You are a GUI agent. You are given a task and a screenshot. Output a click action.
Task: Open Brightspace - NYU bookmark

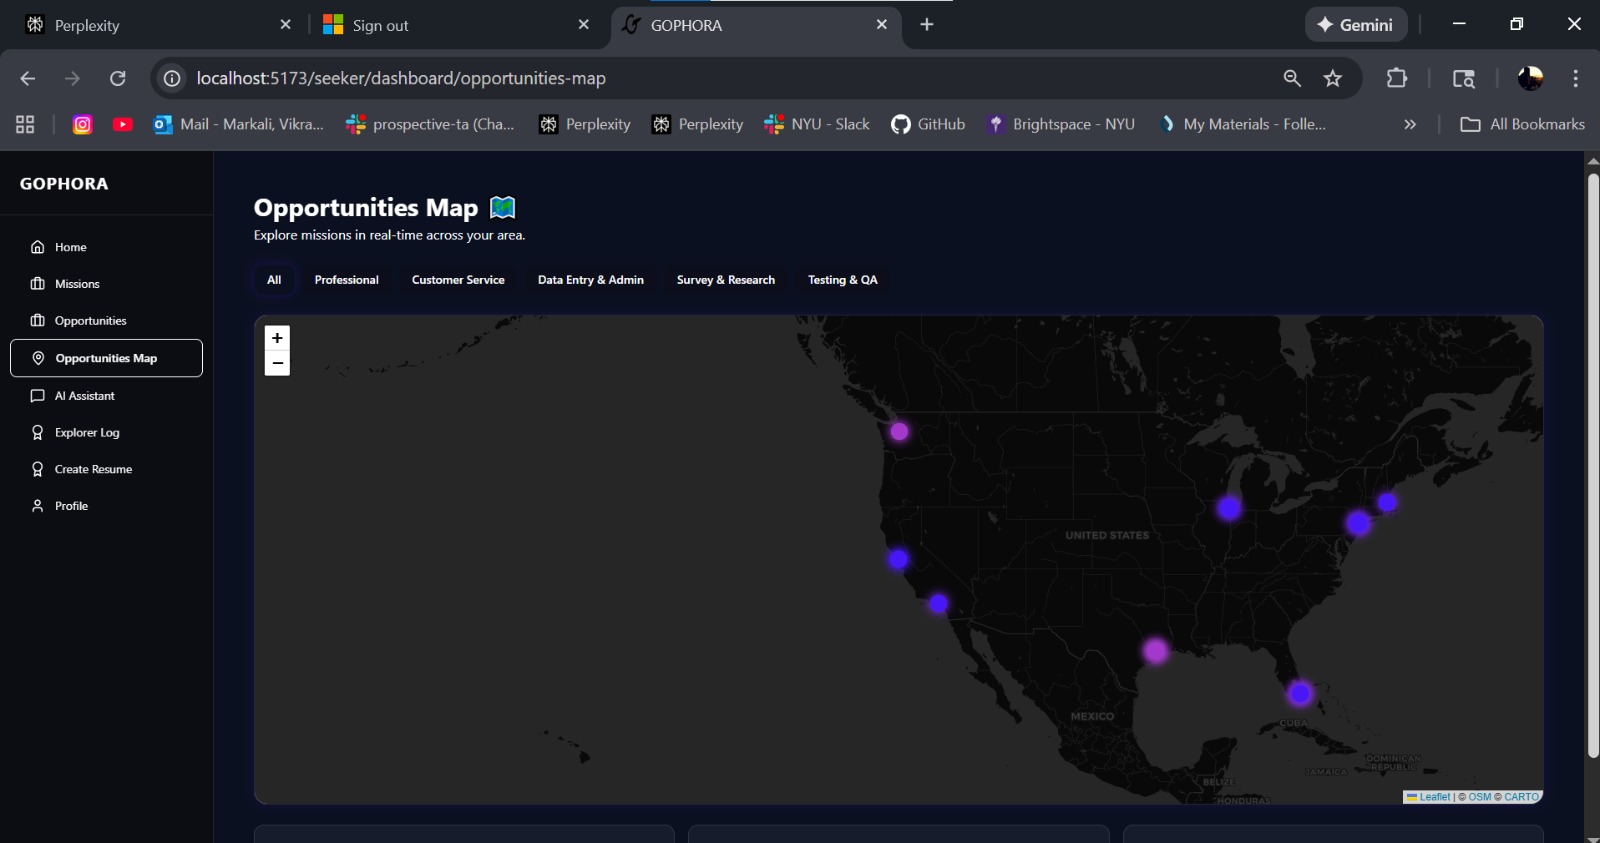click(1061, 124)
